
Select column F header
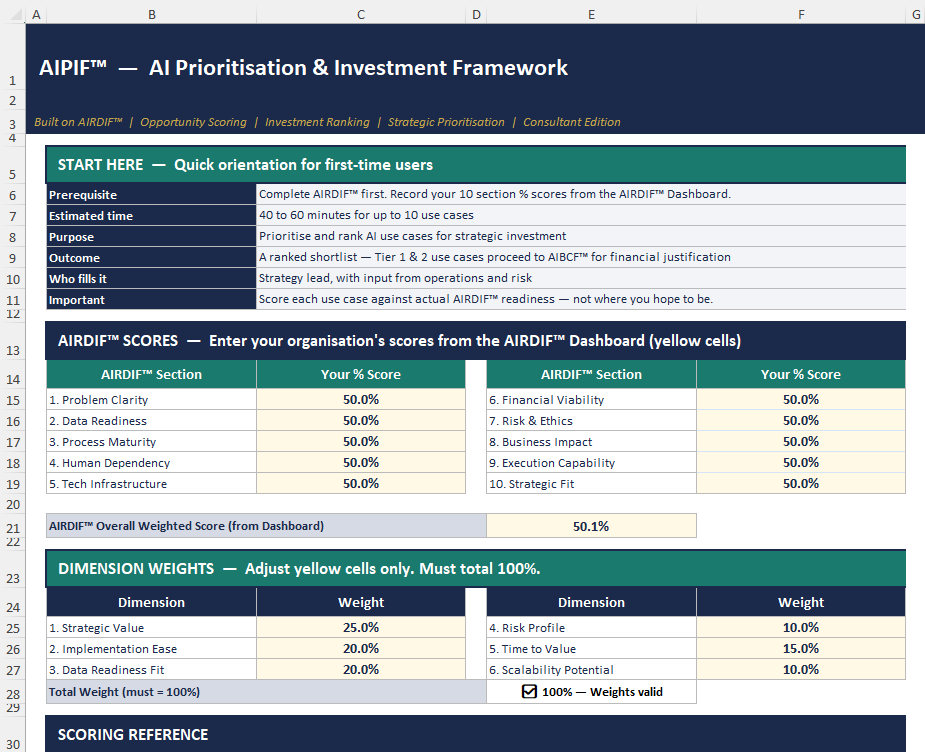(x=801, y=14)
